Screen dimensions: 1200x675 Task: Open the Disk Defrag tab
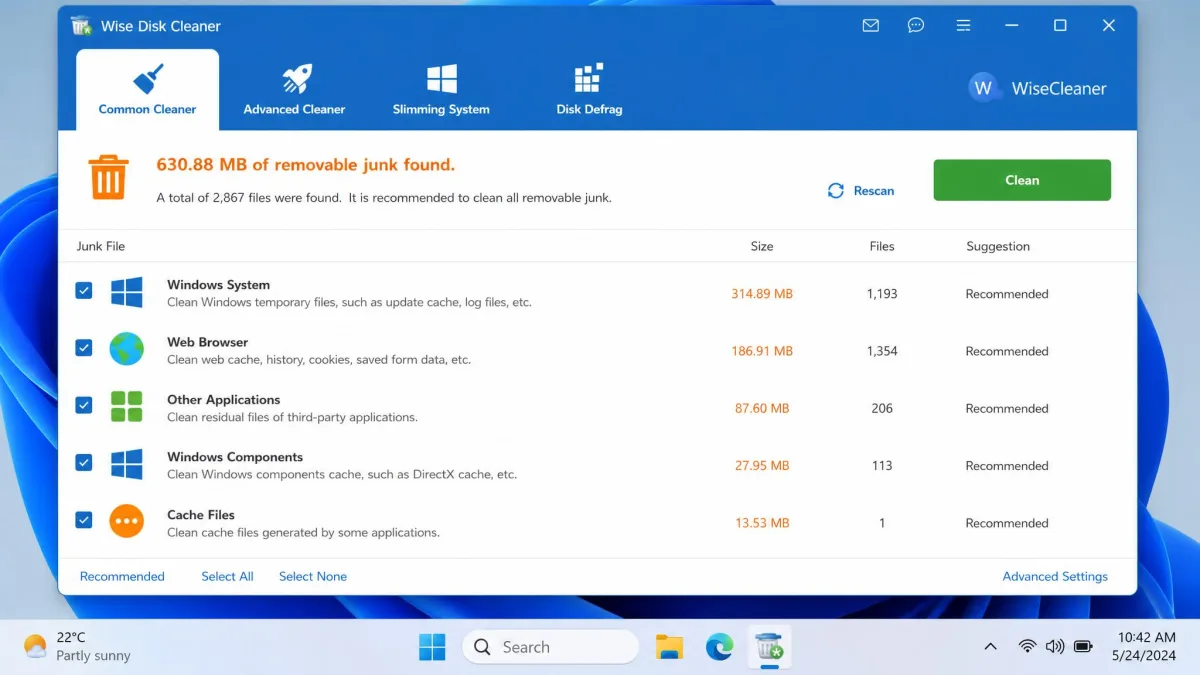coord(589,89)
